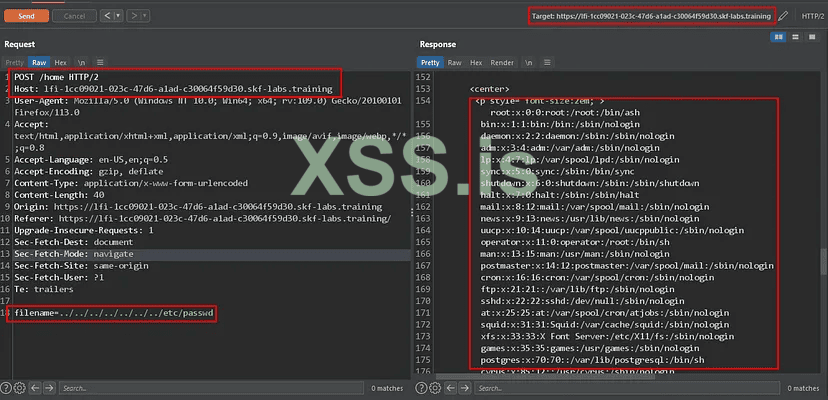Click the highlighted 'Sec-Fetch-Mode: navigate' line
Image resolution: width=828 pixels, height=400 pixels.
coord(74,254)
